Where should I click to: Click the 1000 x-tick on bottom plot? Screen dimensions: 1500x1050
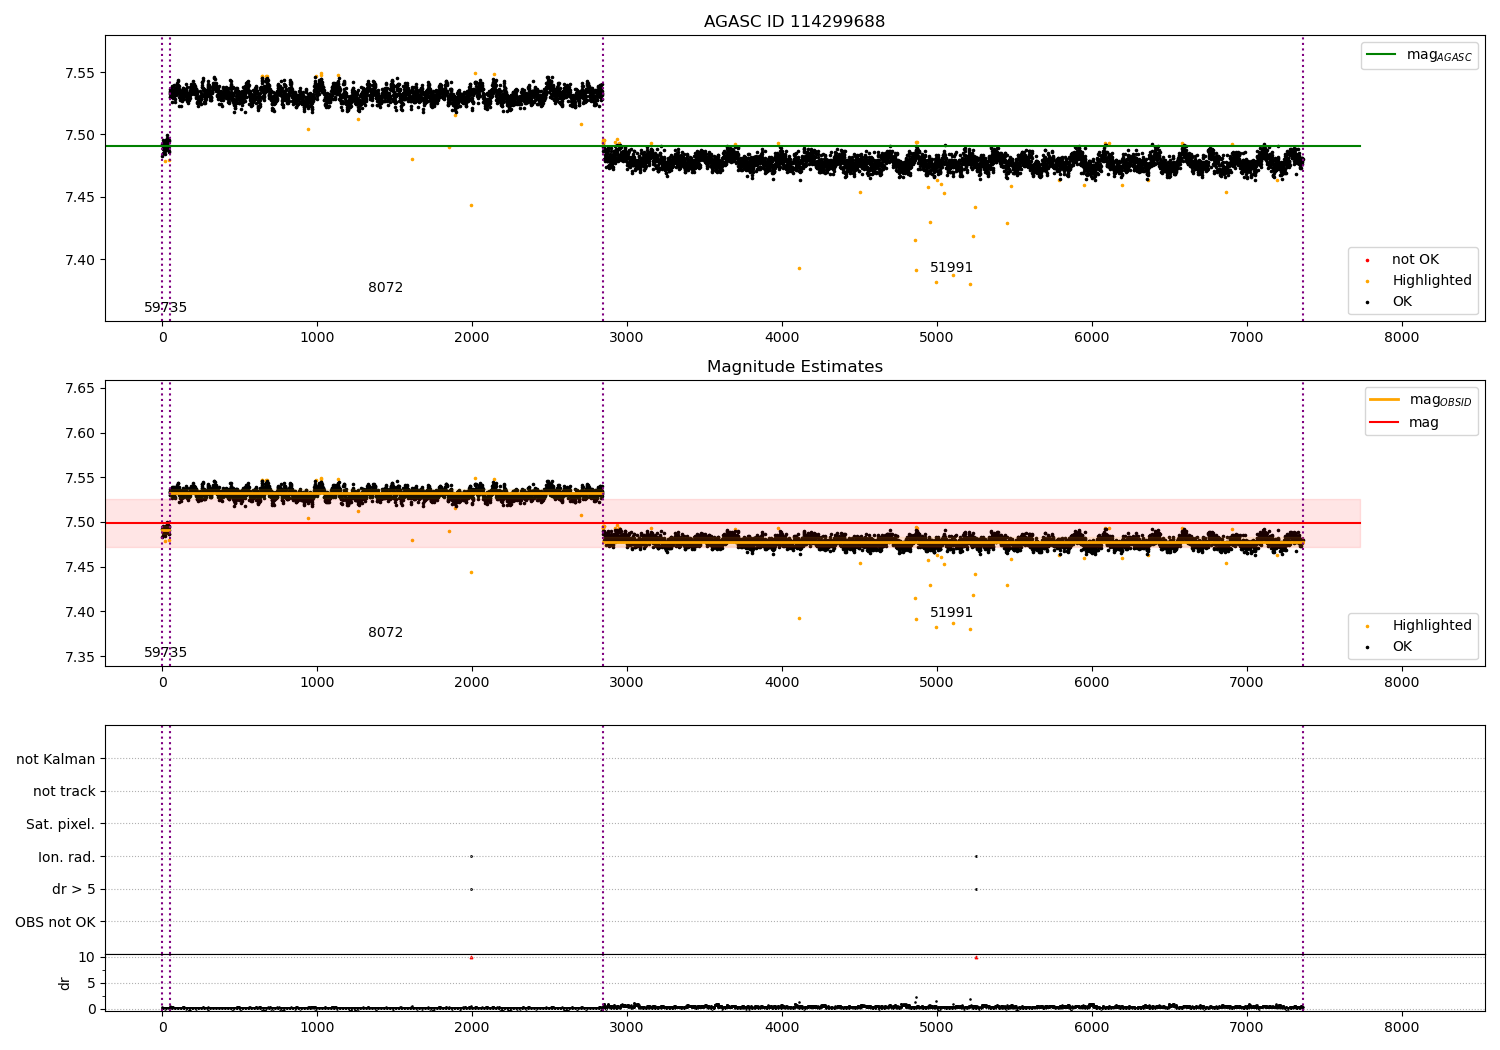point(317,1027)
